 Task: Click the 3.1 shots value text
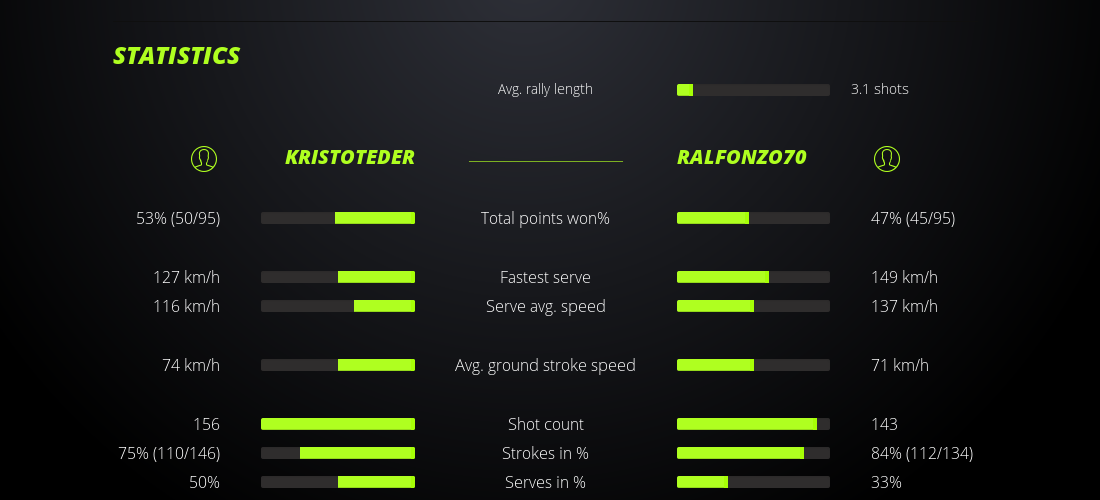point(879,89)
